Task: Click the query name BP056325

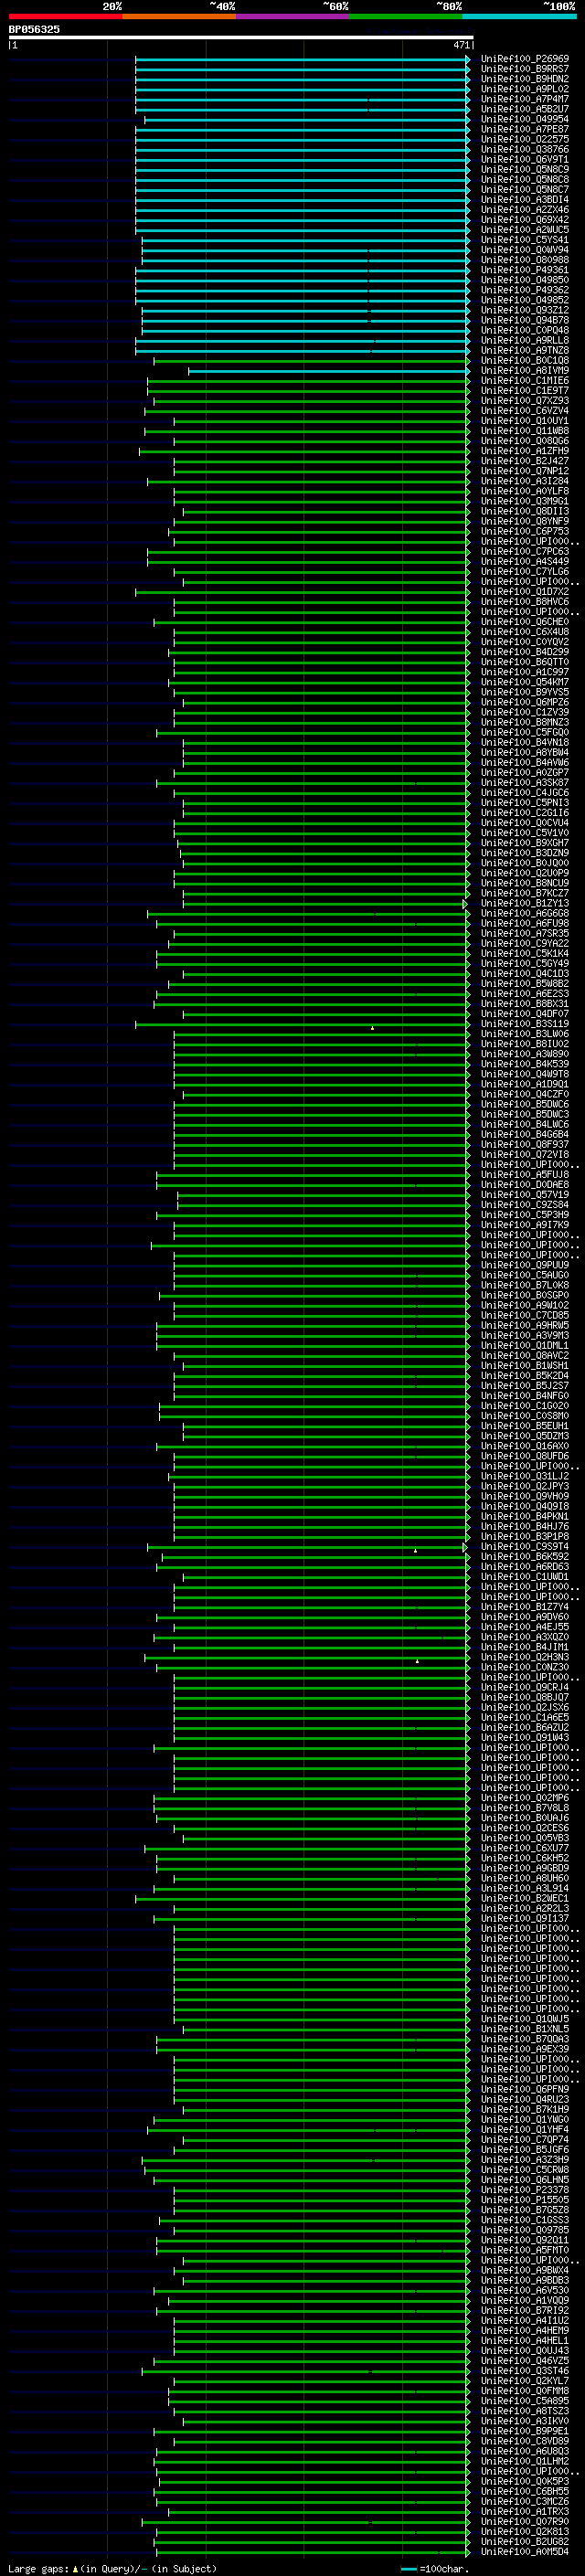Action: click(x=34, y=30)
